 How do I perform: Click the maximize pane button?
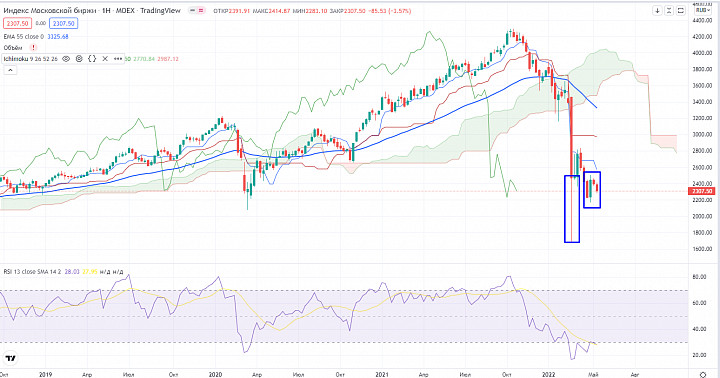coord(681,10)
